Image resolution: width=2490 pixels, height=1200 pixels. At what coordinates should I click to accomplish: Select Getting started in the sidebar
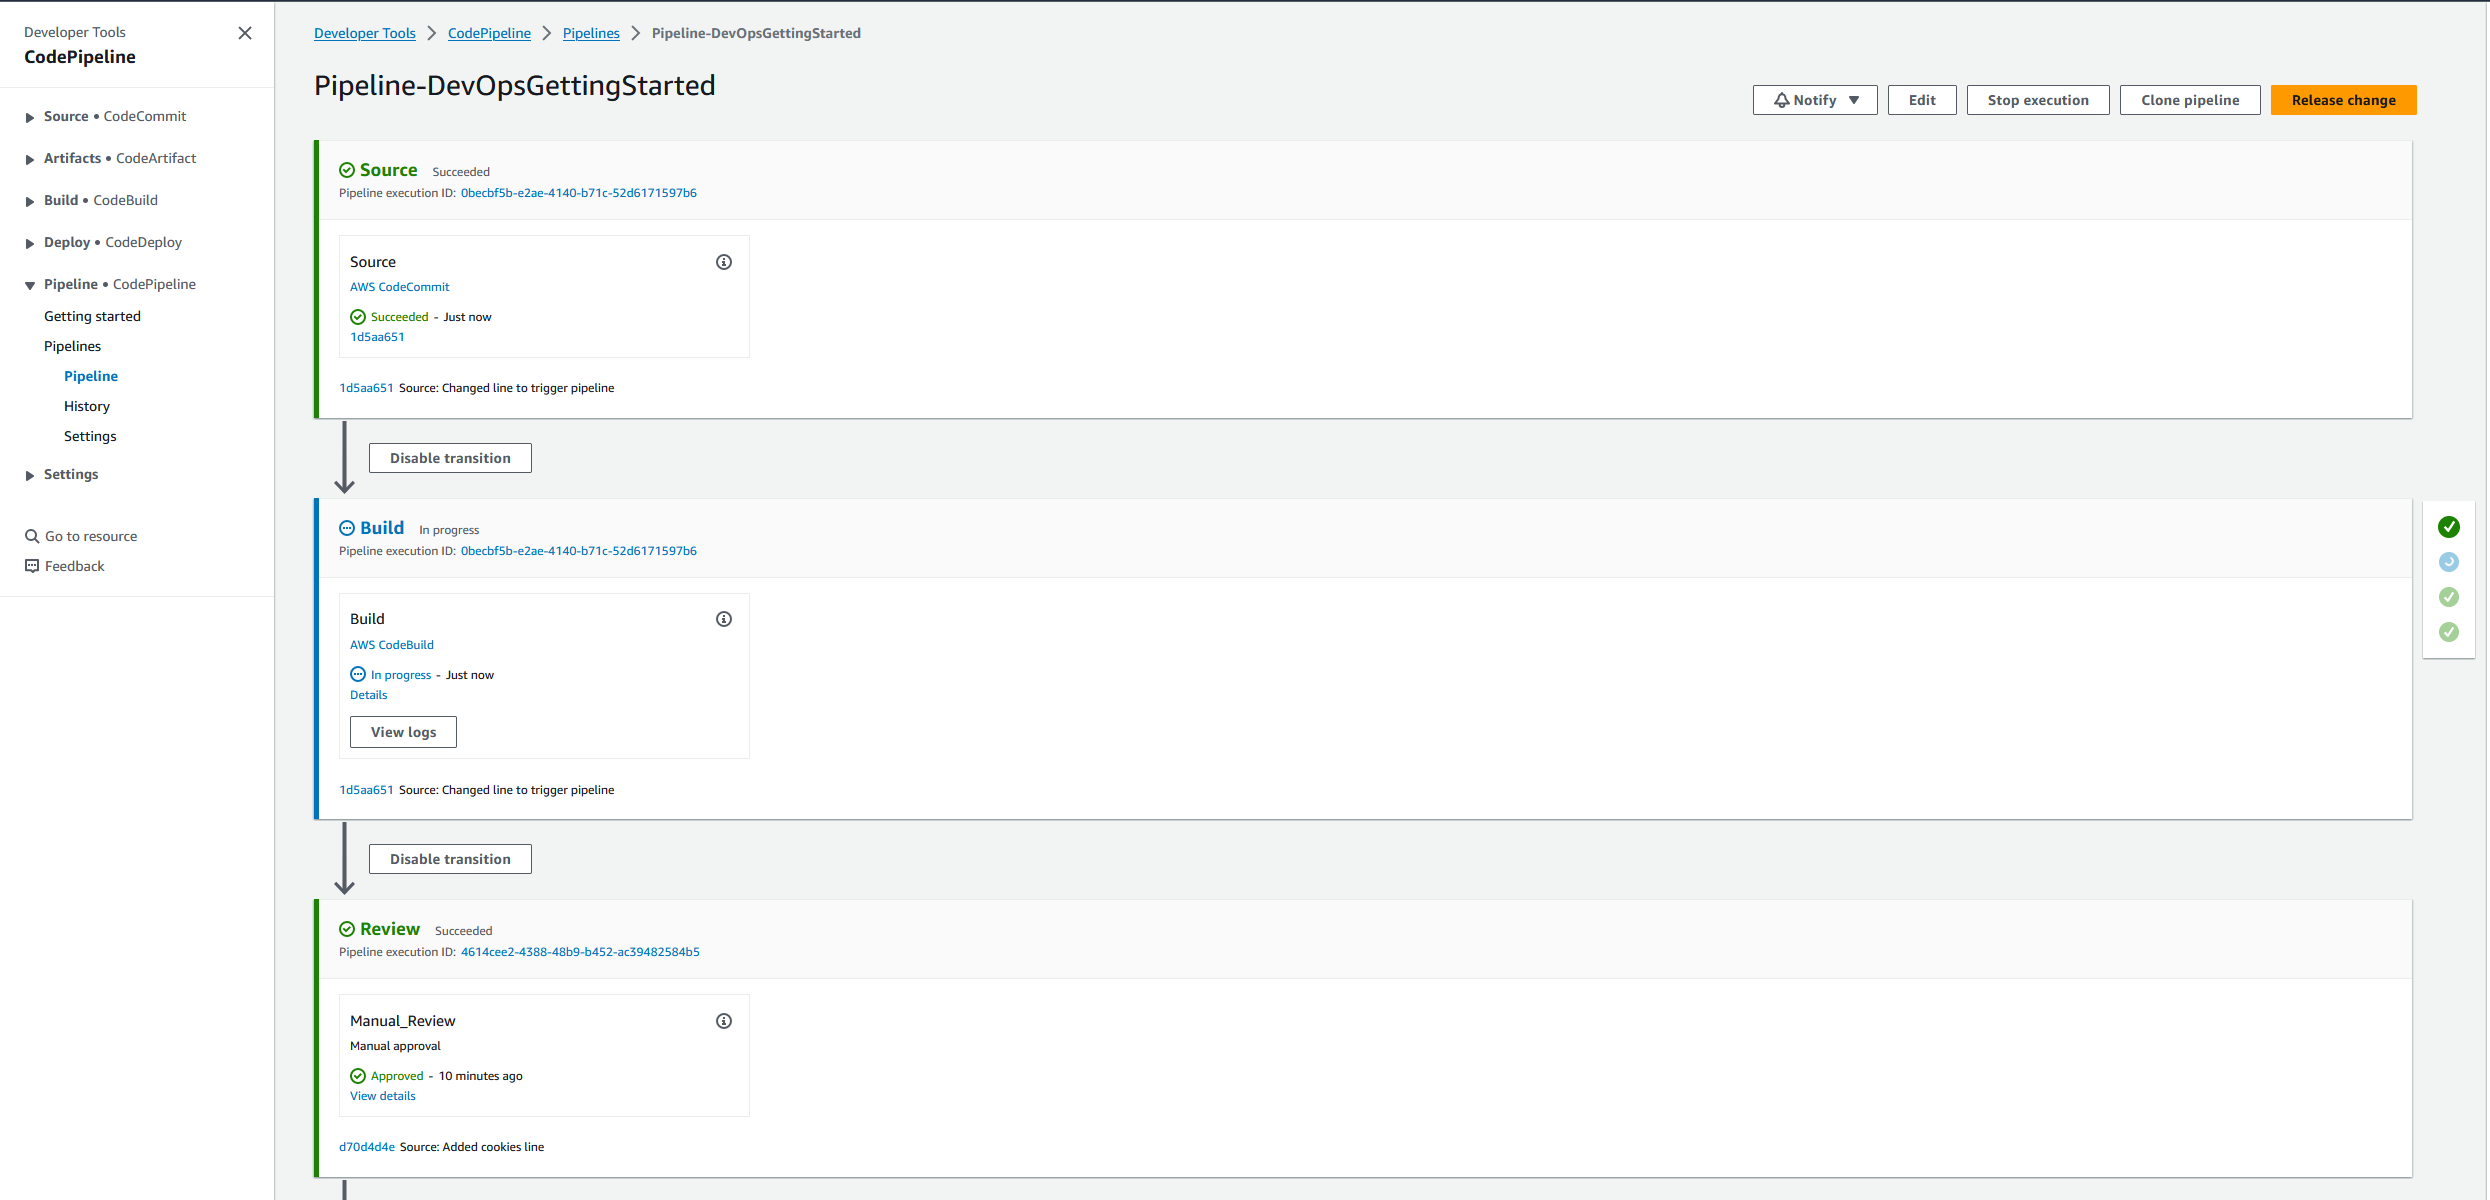92,316
